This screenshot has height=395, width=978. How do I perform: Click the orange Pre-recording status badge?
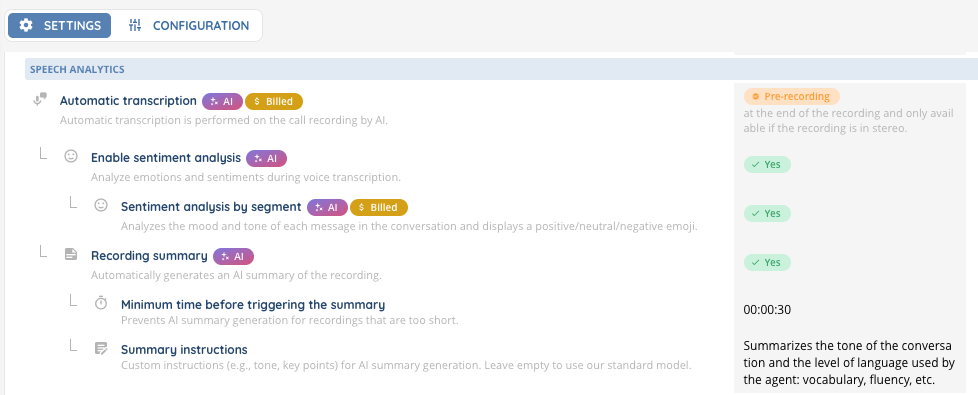(x=792, y=97)
